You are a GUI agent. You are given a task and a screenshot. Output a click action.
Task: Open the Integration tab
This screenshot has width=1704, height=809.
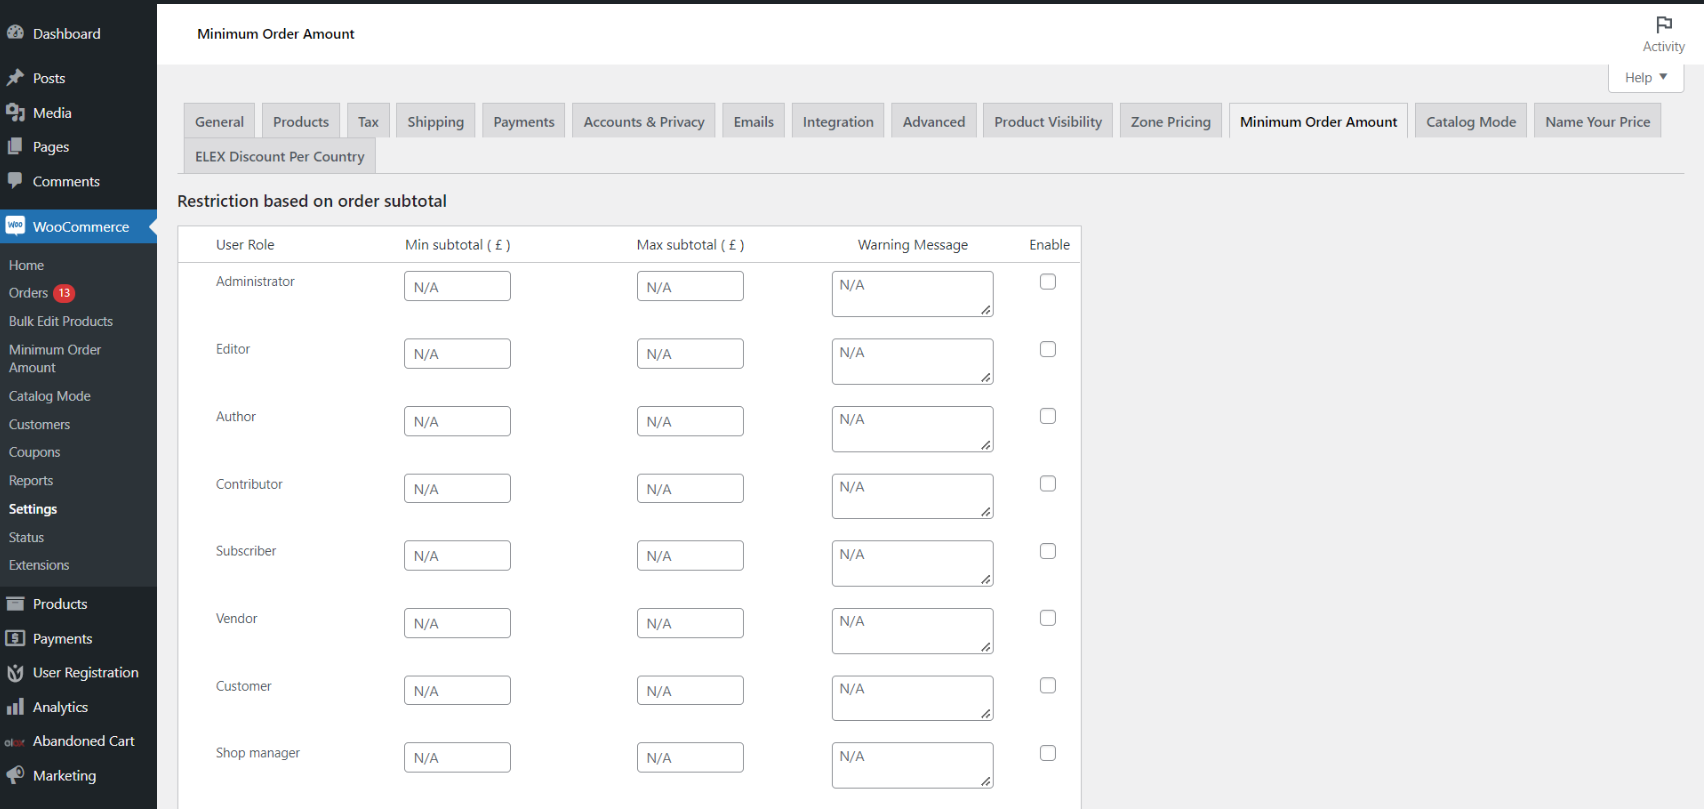(838, 121)
